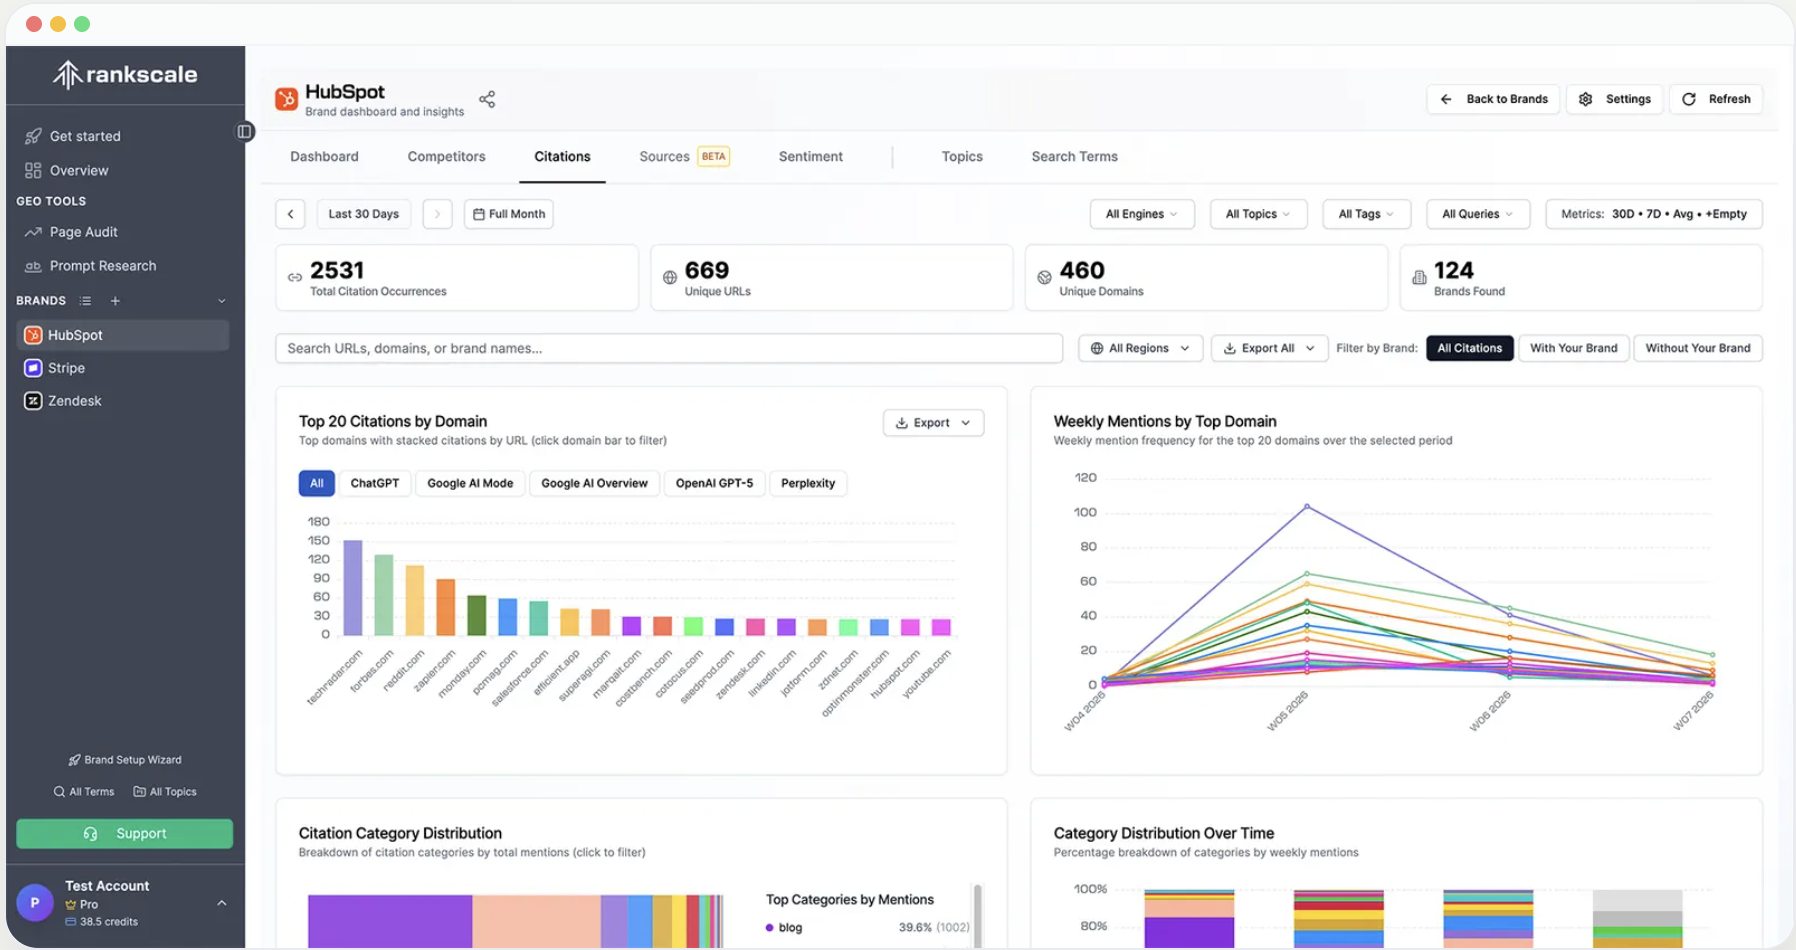Click the URL and domain search field
The image size is (1796, 950).
(669, 348)
